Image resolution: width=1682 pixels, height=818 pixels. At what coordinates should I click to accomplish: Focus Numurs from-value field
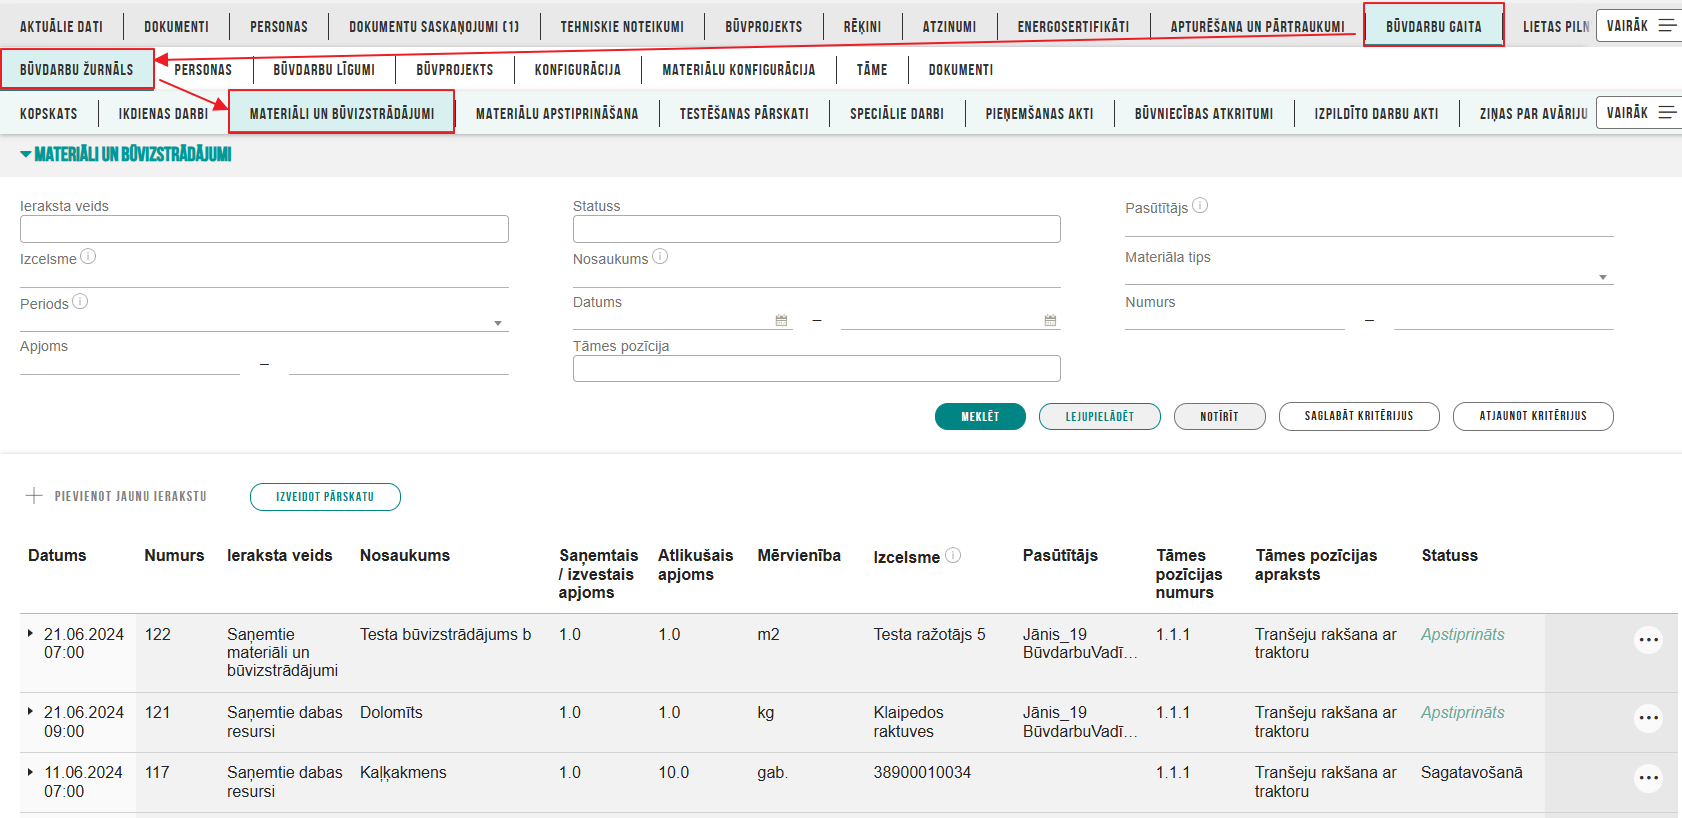click(1235, 320)
